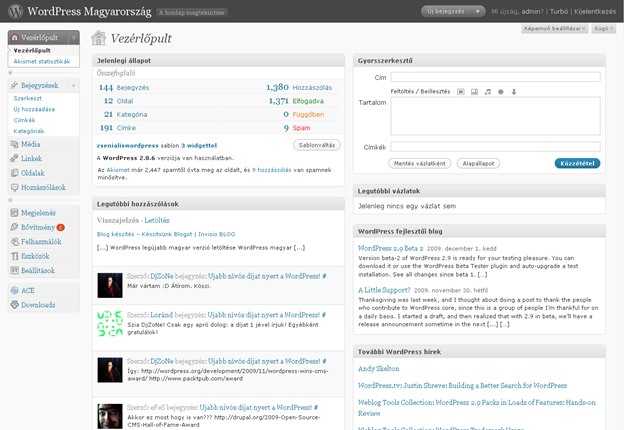This screenshot has height=430, width=624.
Task: Click the Linkek chain icon
Action: pos(14,158)
